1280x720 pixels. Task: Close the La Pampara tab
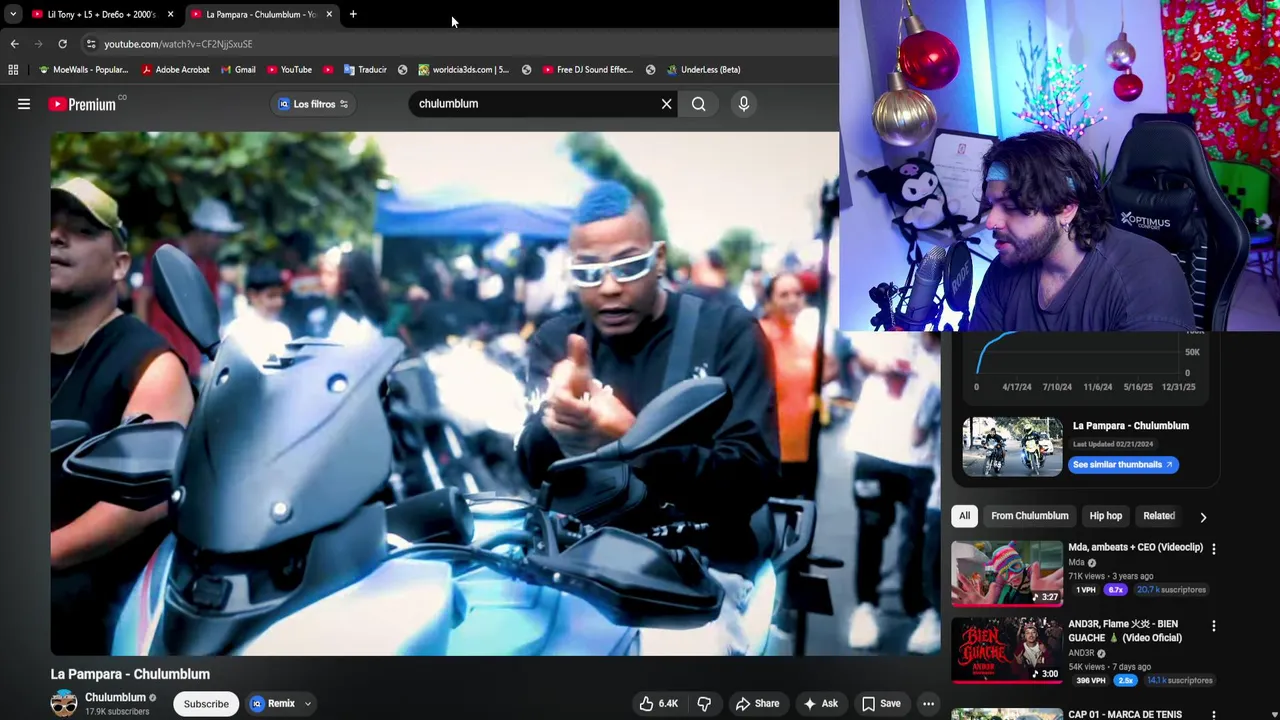pyautogui.click(x=329, y=14)
